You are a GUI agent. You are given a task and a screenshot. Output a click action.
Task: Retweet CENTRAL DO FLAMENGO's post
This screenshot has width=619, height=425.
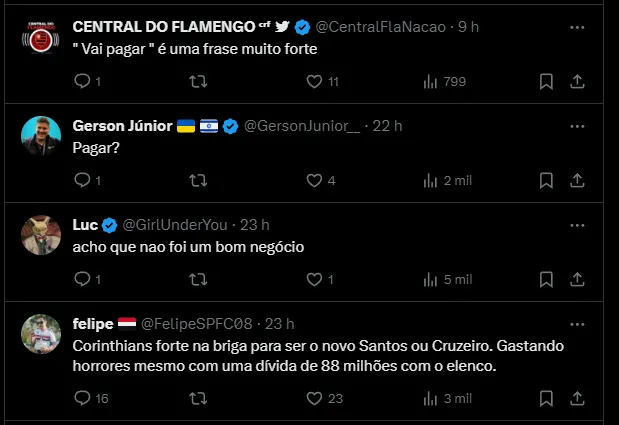(x=199, y=82)
